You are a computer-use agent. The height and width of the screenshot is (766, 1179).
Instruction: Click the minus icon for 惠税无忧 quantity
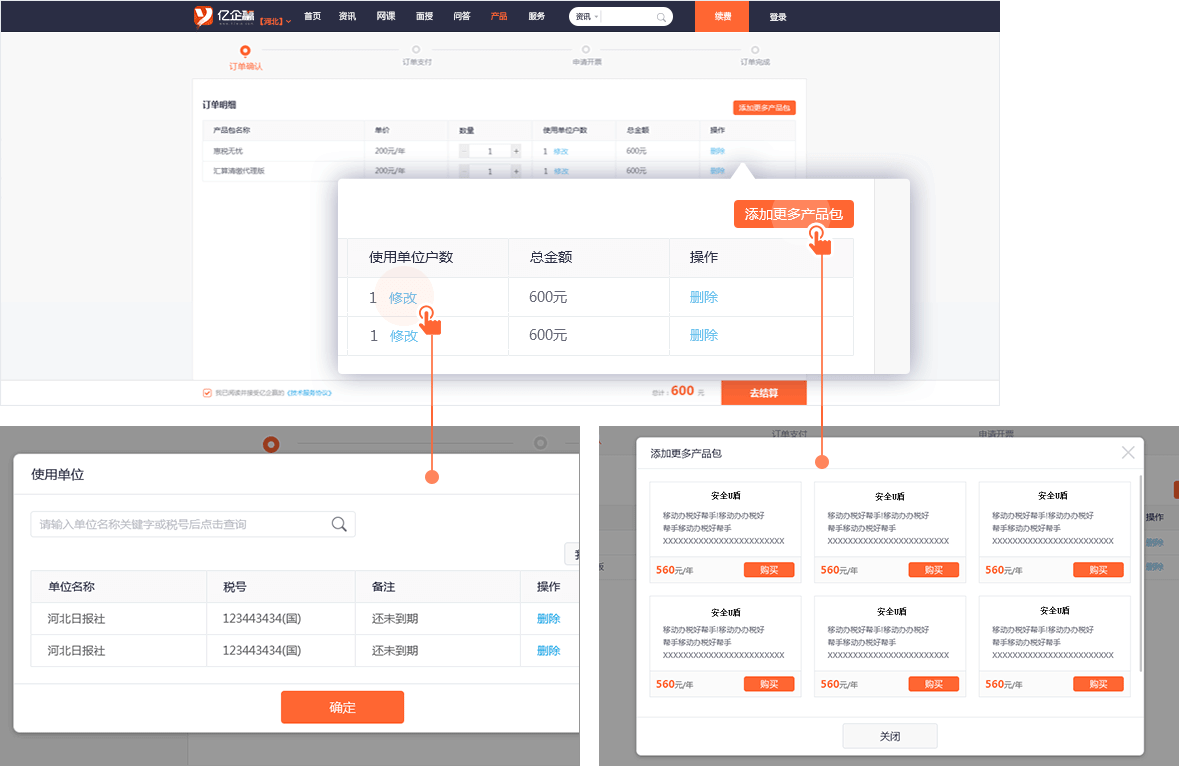(x=464, y=151)
